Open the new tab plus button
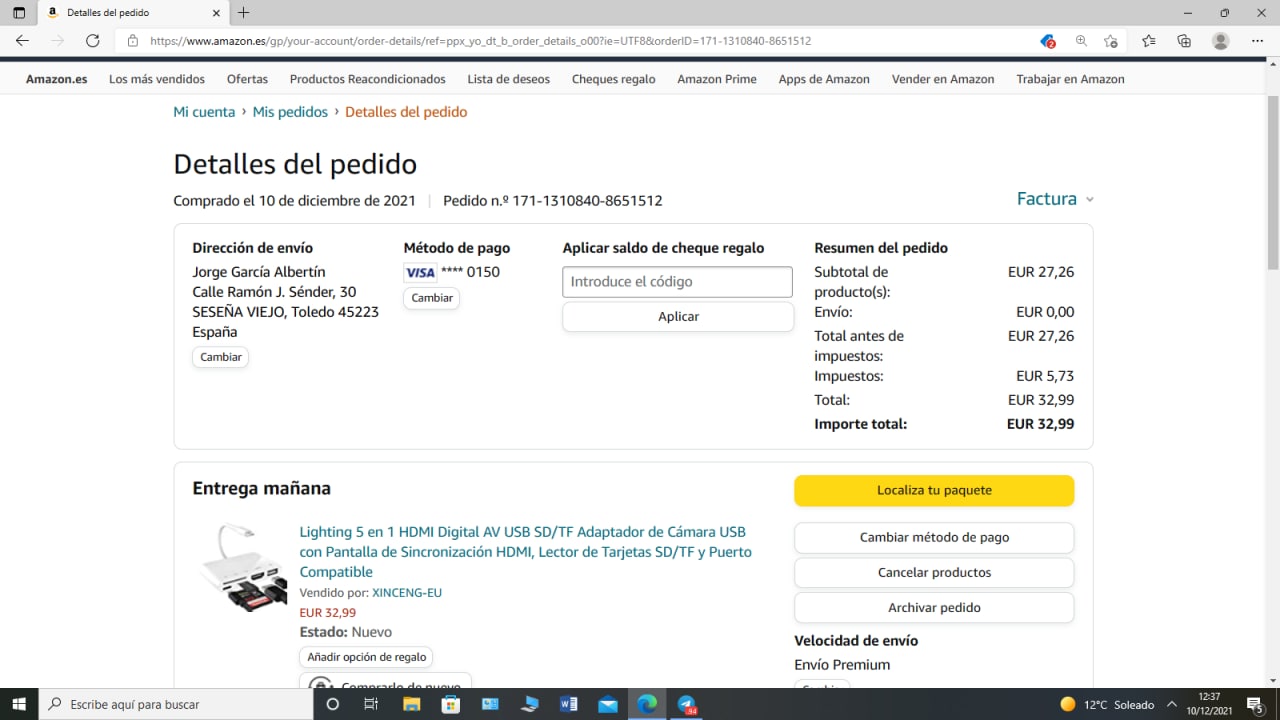 click(243, 13)
